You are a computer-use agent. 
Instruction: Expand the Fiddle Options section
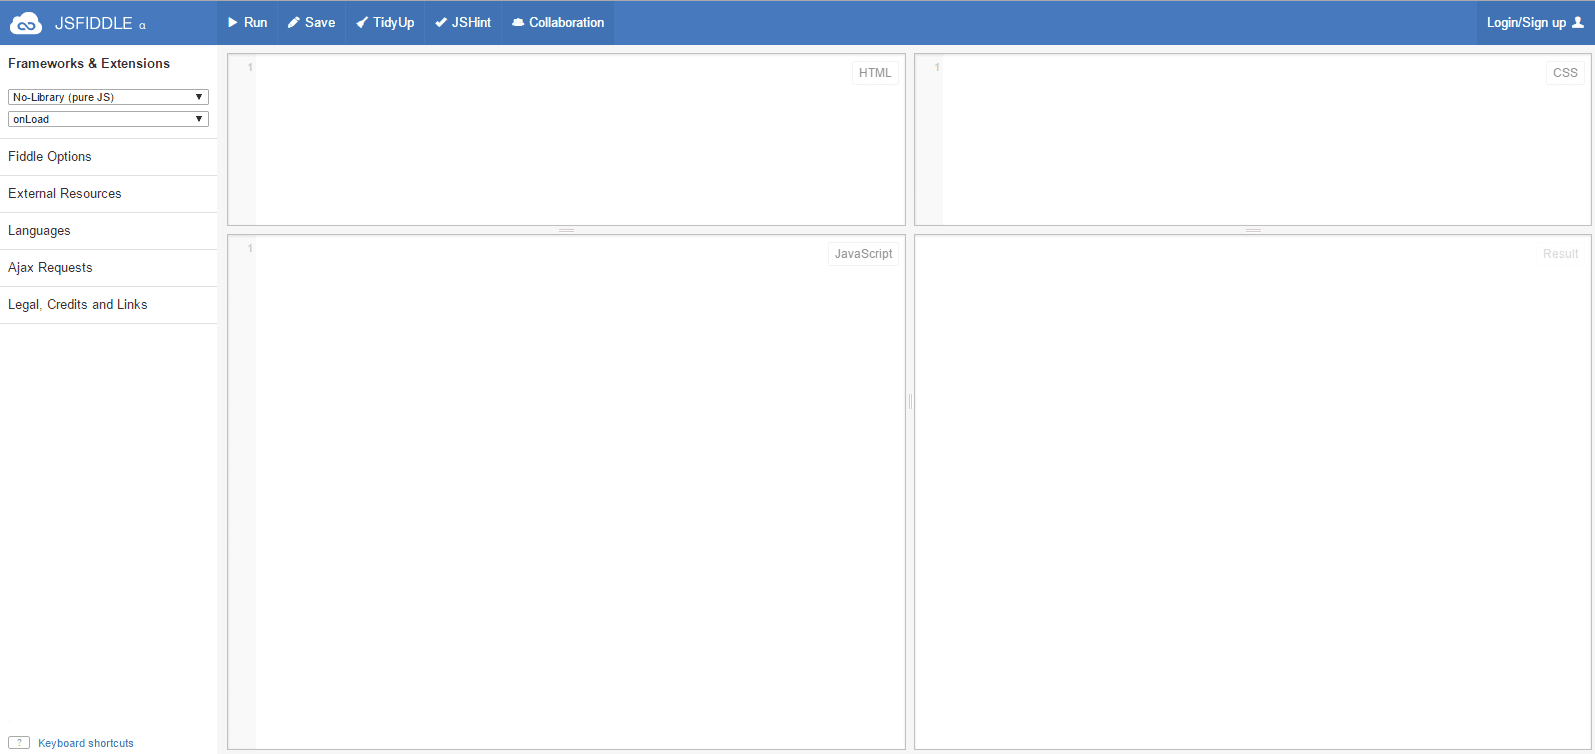(108, 157)
